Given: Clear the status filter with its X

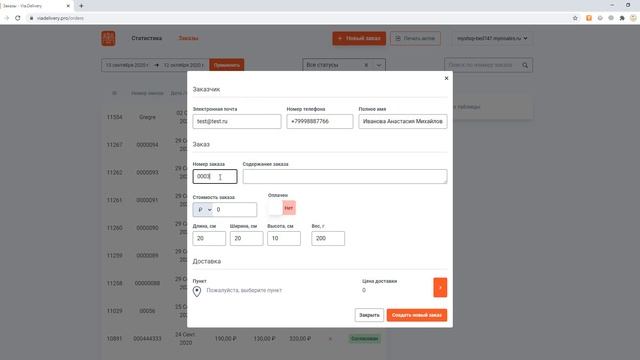Looking at the screenshot, I should click(366, 65).
